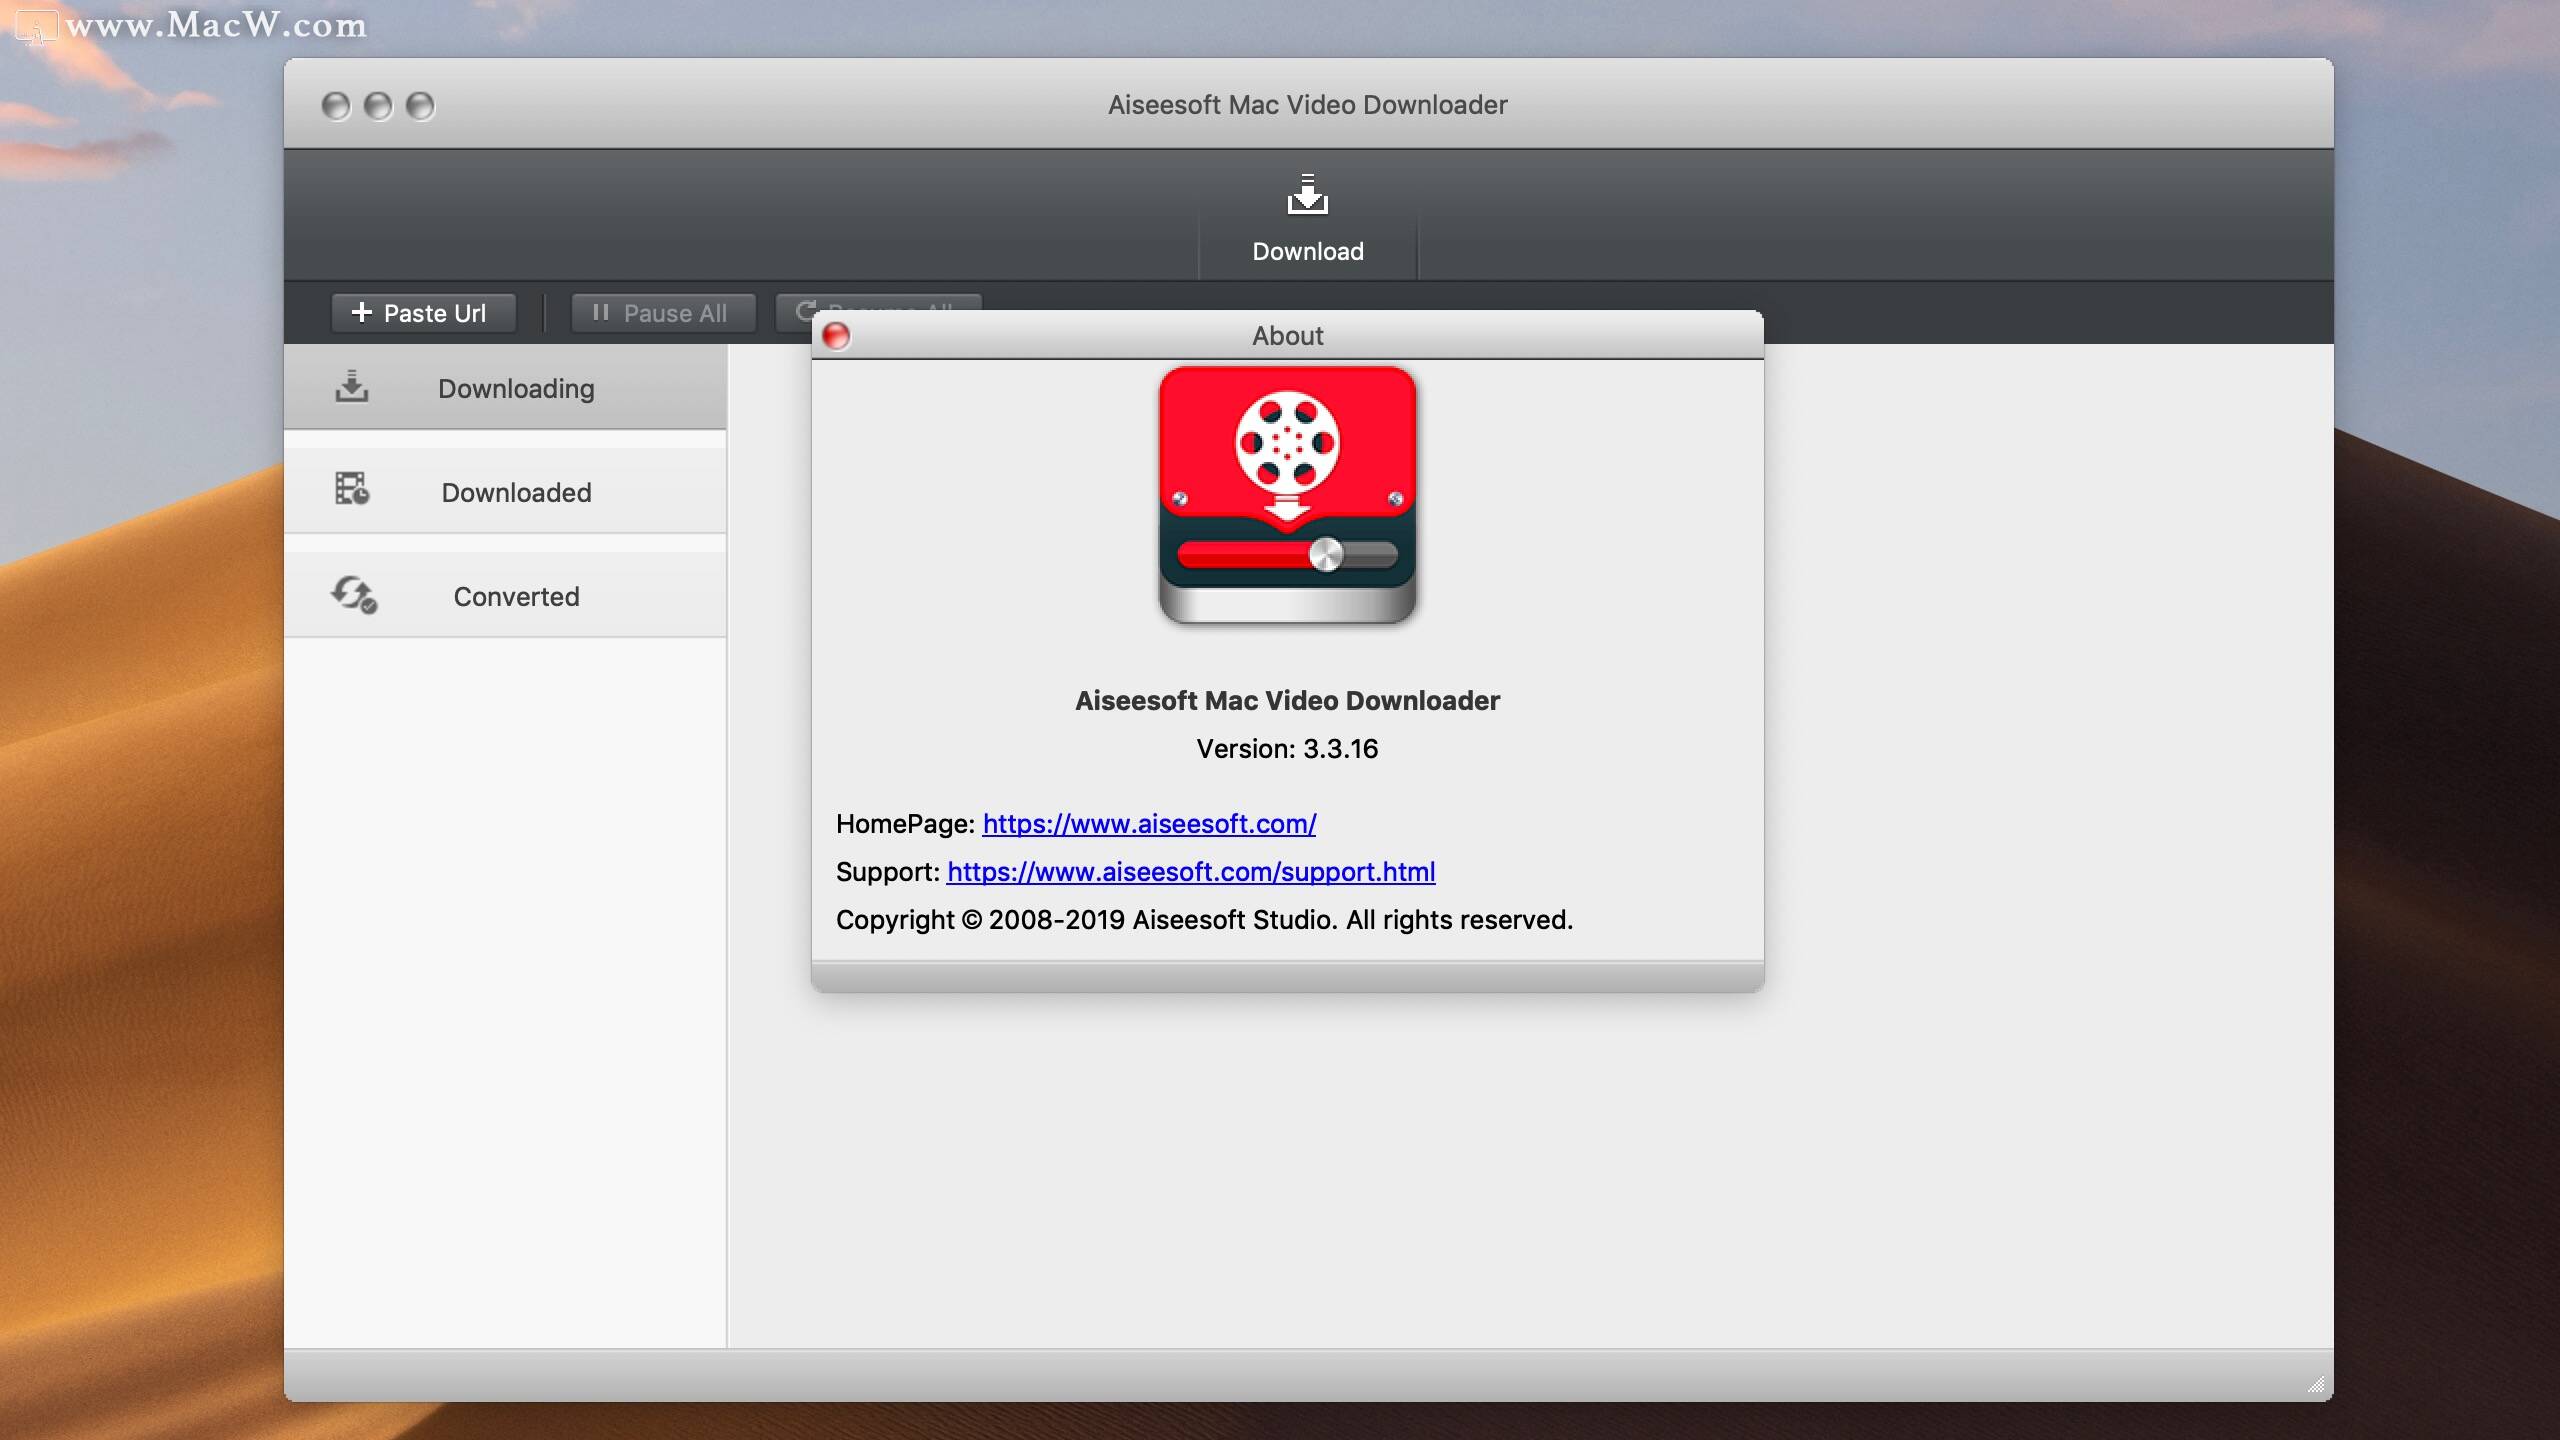
Task: Select the Downloading tab in the sidebar
Action: (x=505, y=388)
